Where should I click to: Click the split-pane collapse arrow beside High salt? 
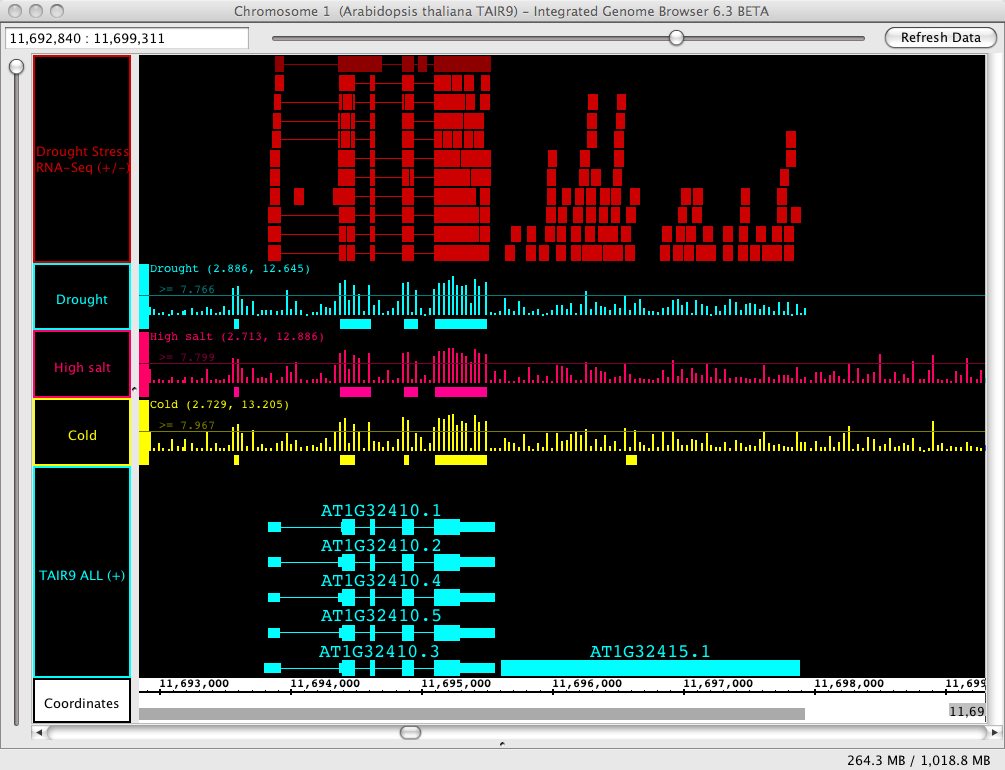coord(134,389)
